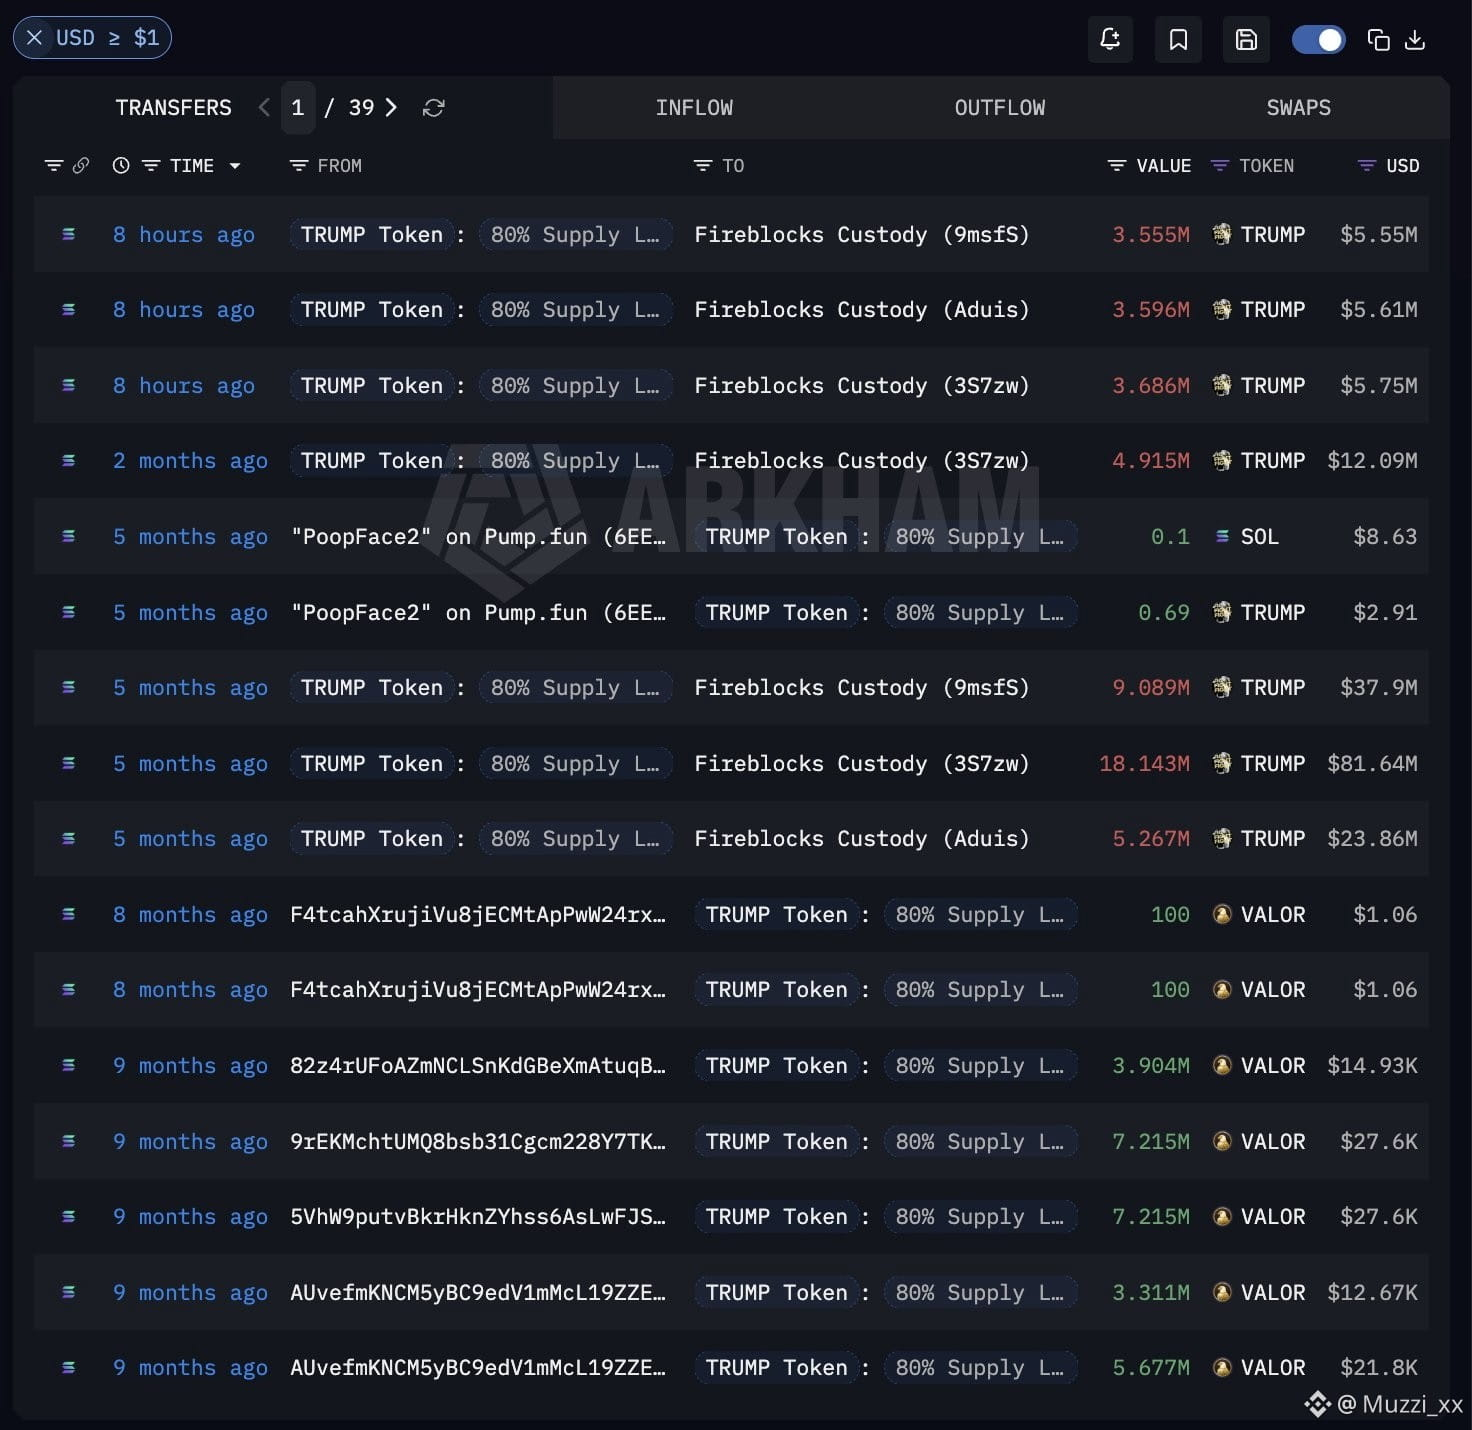This screenshot has height=1430, width=1472.
Task: Click the 9.089M value
Action: tap(1151, 688)
